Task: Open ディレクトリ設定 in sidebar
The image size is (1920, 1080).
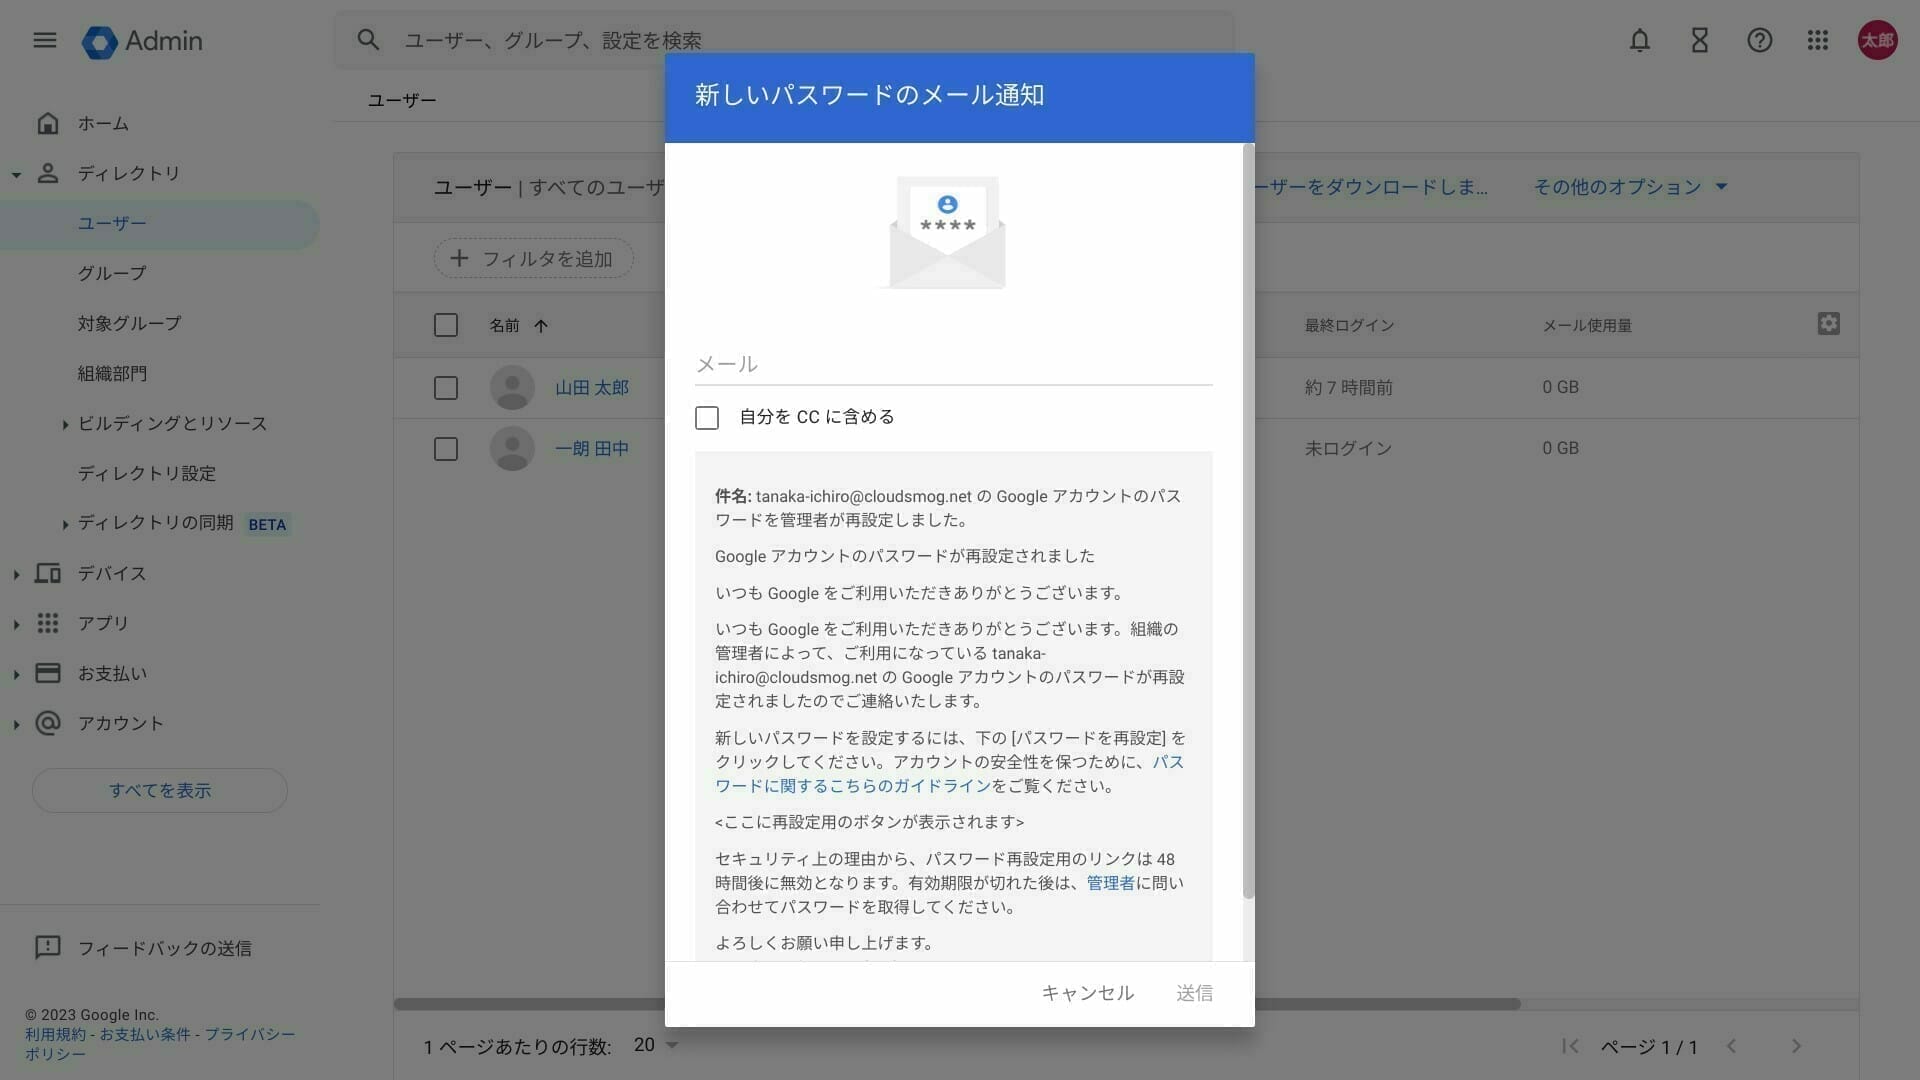Action: click(x=147, y=473)
